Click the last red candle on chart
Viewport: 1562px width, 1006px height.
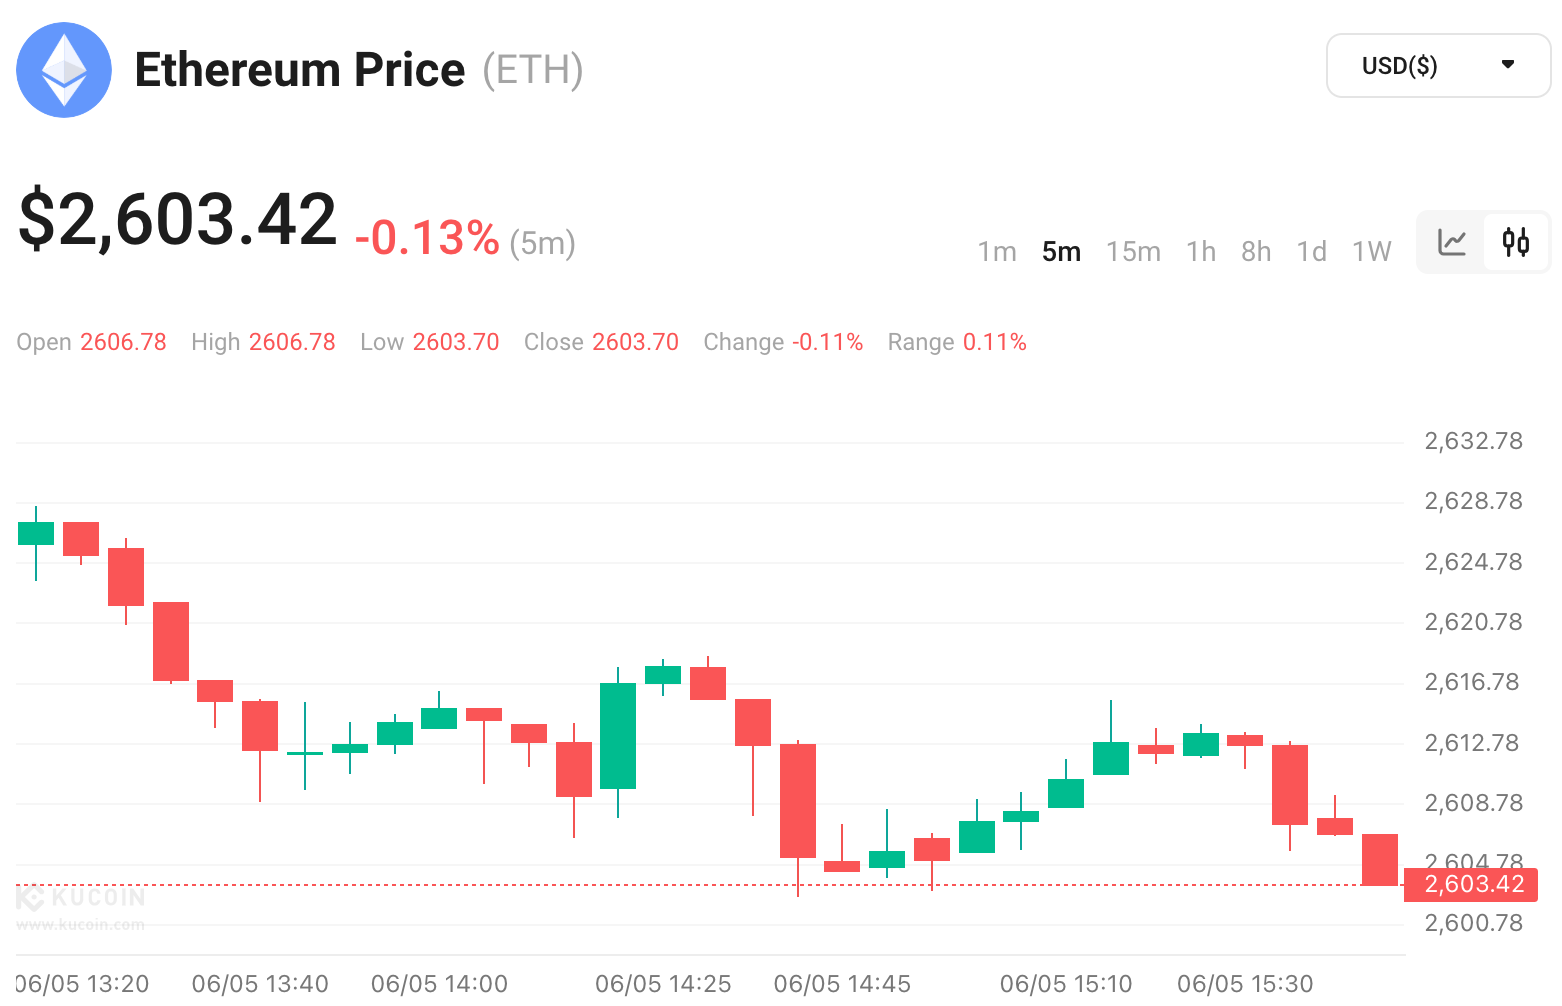coord(1379,860)
